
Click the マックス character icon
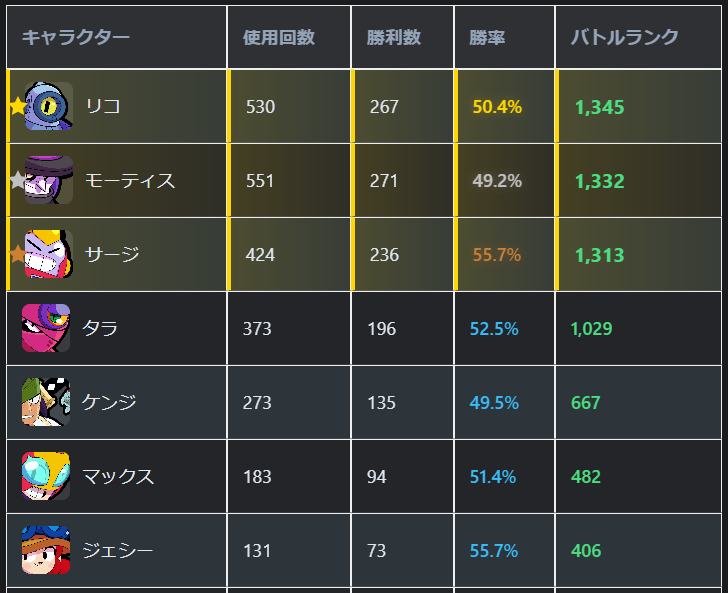(46, 476)
